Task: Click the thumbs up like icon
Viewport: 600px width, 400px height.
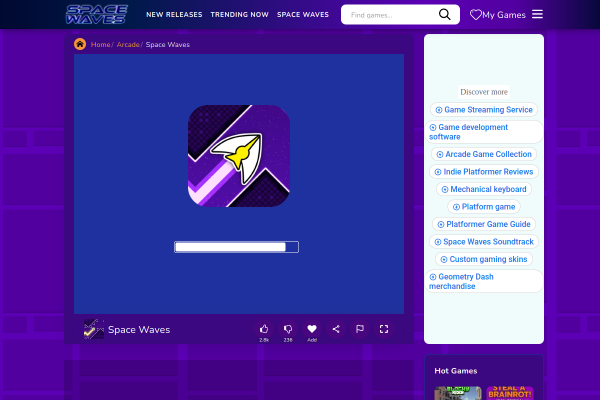Action: (x=264, y=329)
